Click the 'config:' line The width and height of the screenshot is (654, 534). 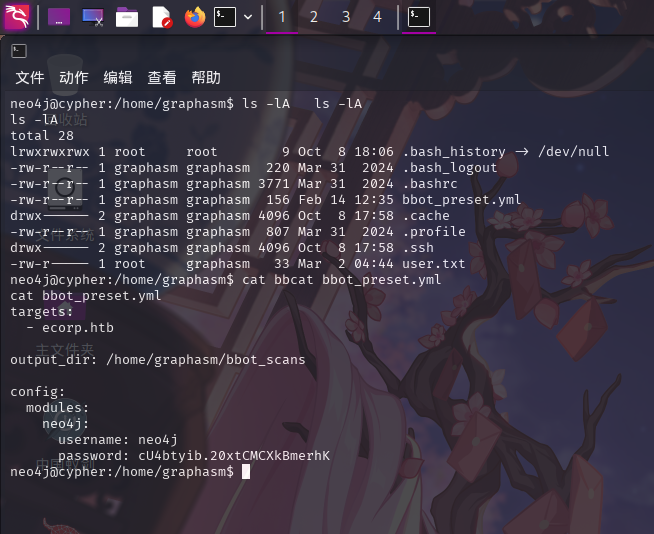pyautogui.click(x=38, y=392)
